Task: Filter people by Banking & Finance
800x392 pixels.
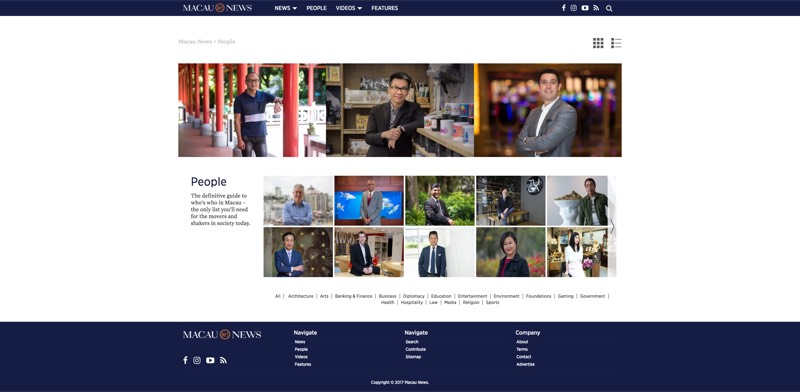Action: tap(354, 296)
